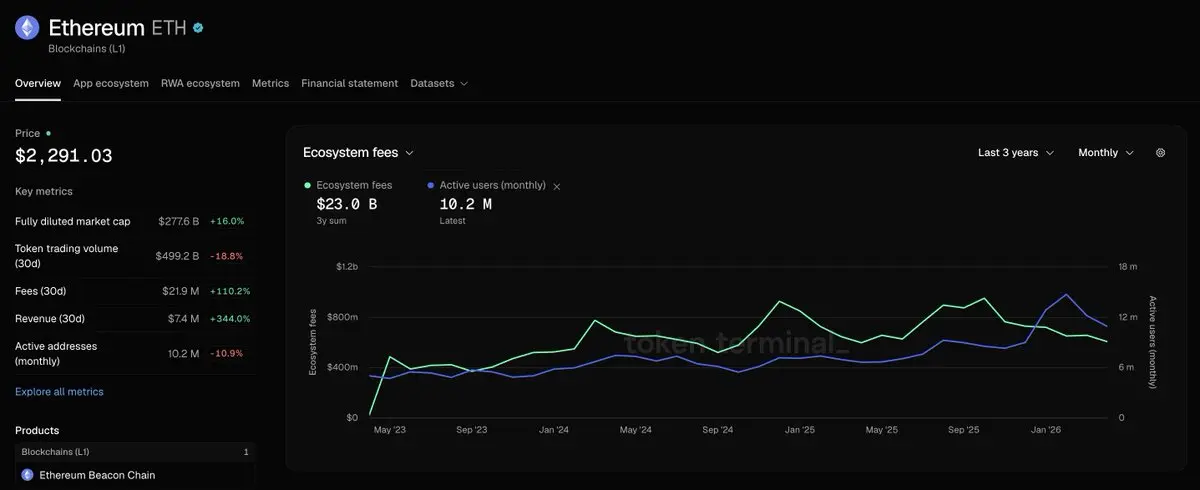Image resolution: width=1200 pixels, height=490 pixels.
Task: Click the Explore all metrics link
Action: click(x=59, y=392)
